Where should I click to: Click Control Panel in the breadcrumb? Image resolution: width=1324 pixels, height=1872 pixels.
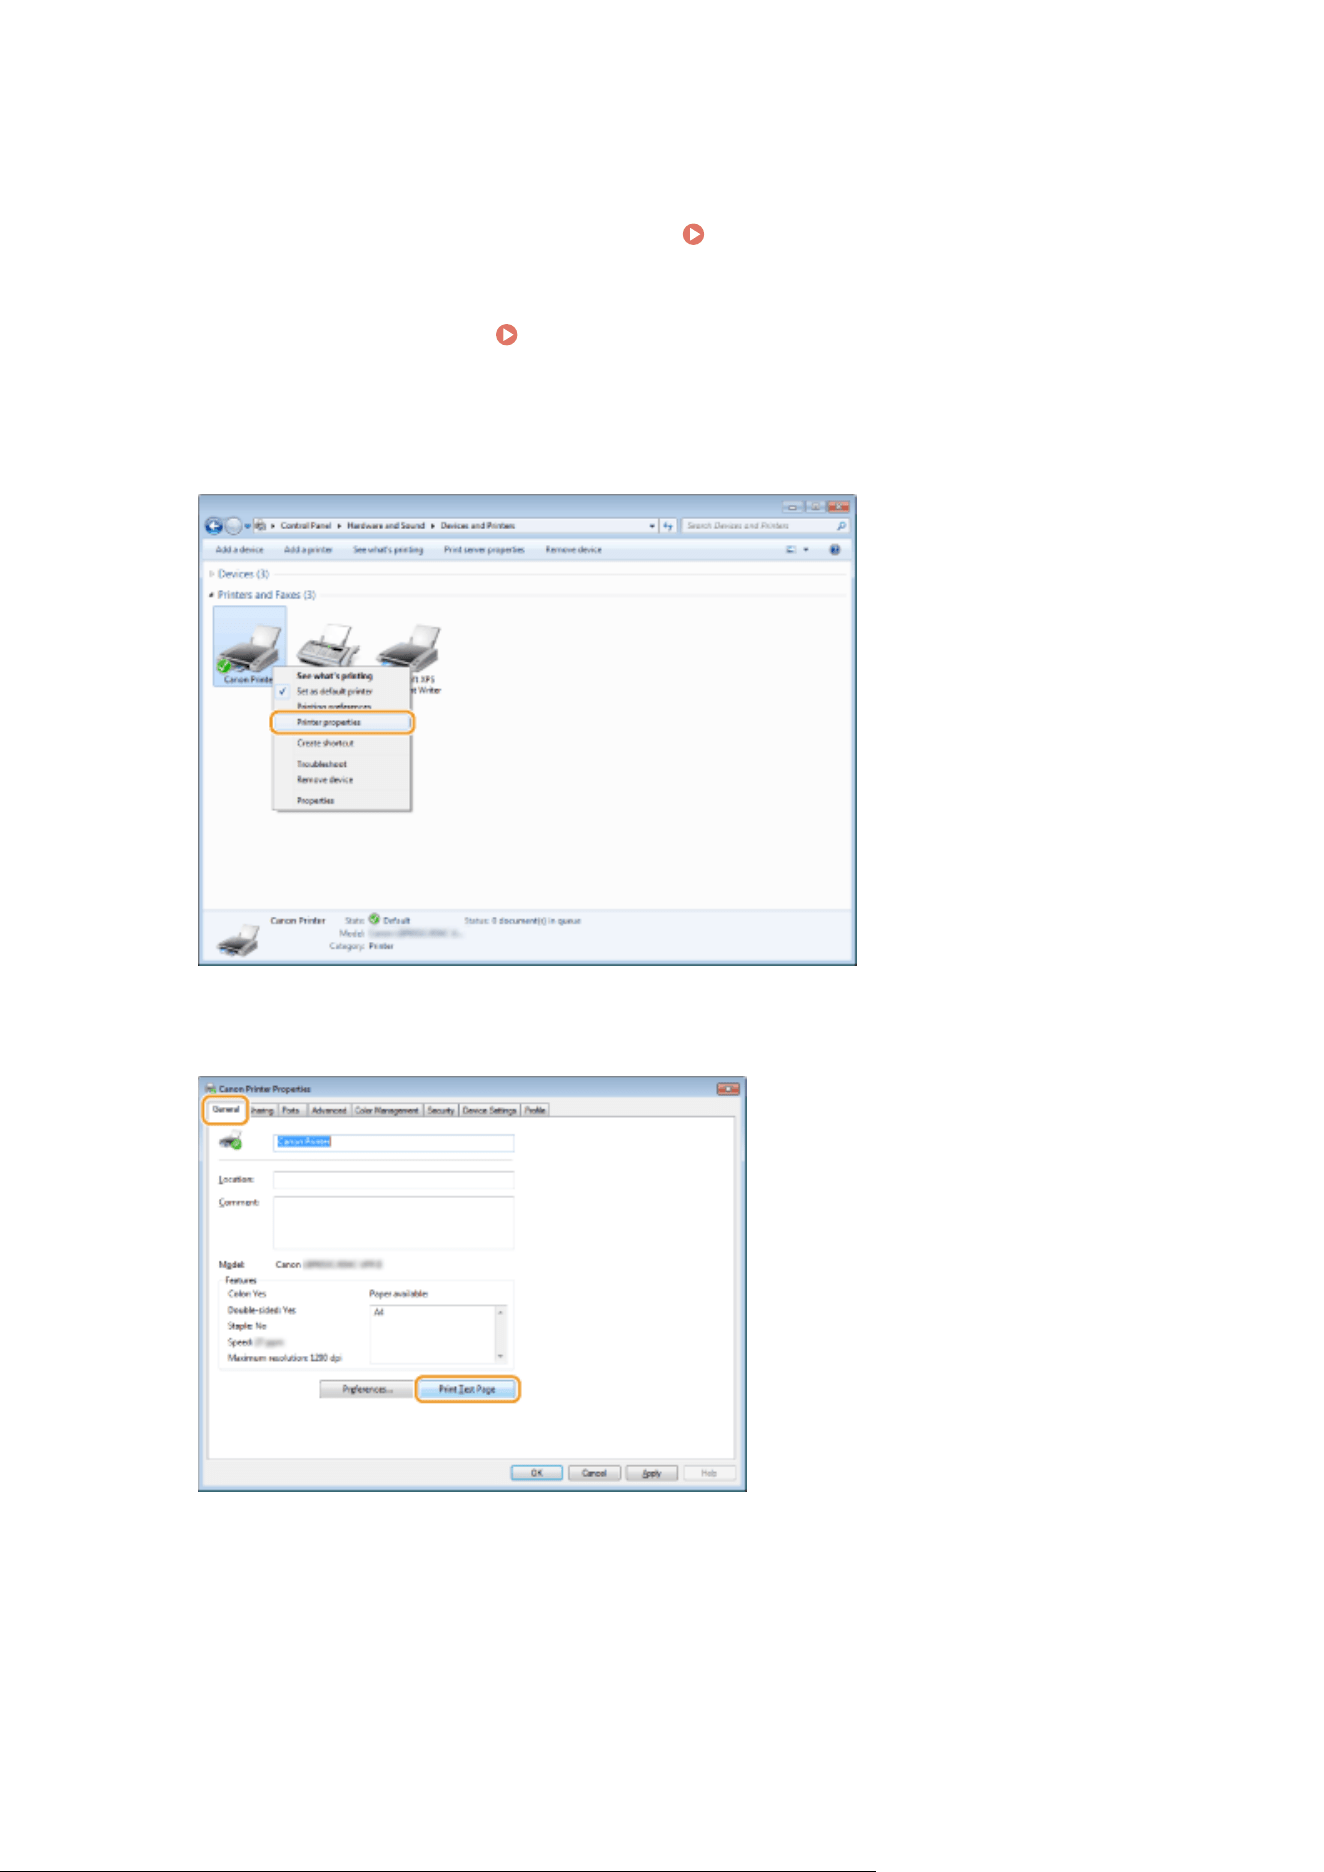[x=305, y=526]
